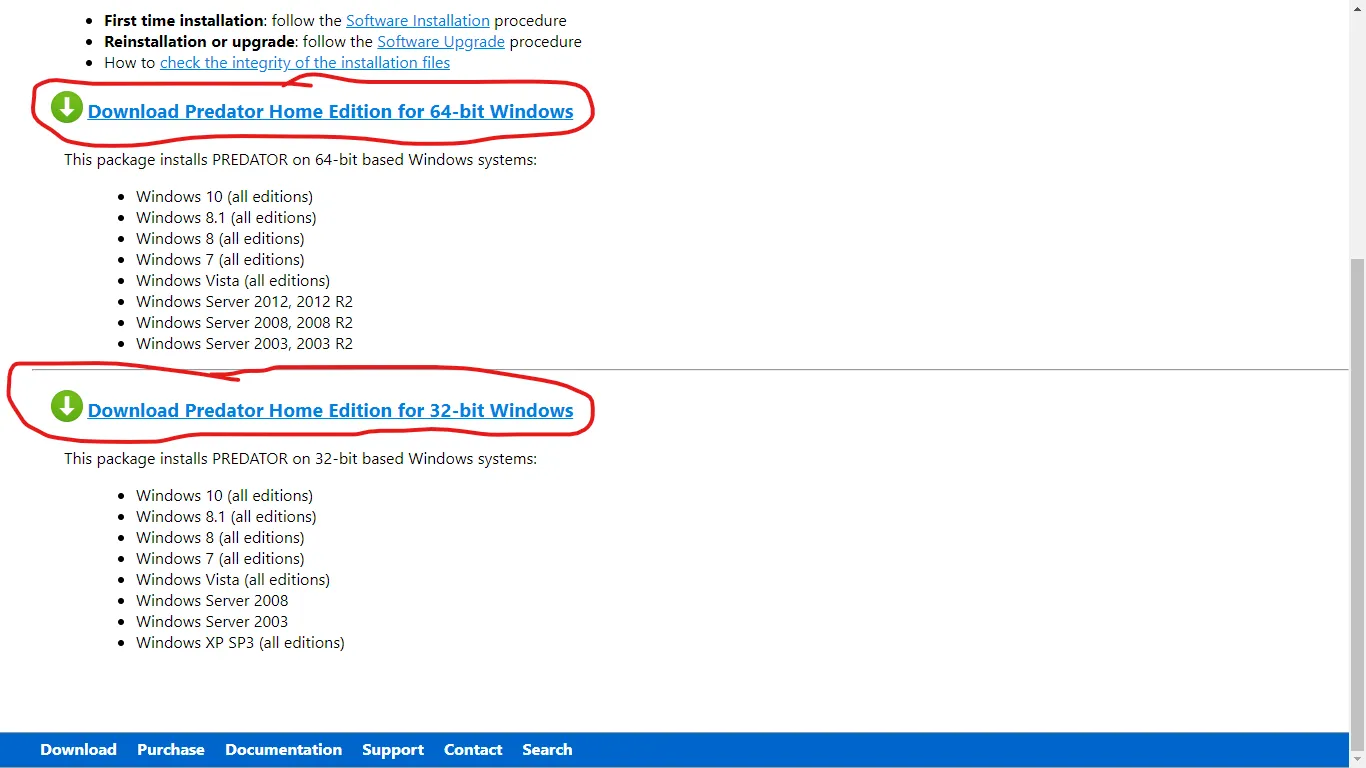Open Search from the footer navigation

[x=547, y=750]
